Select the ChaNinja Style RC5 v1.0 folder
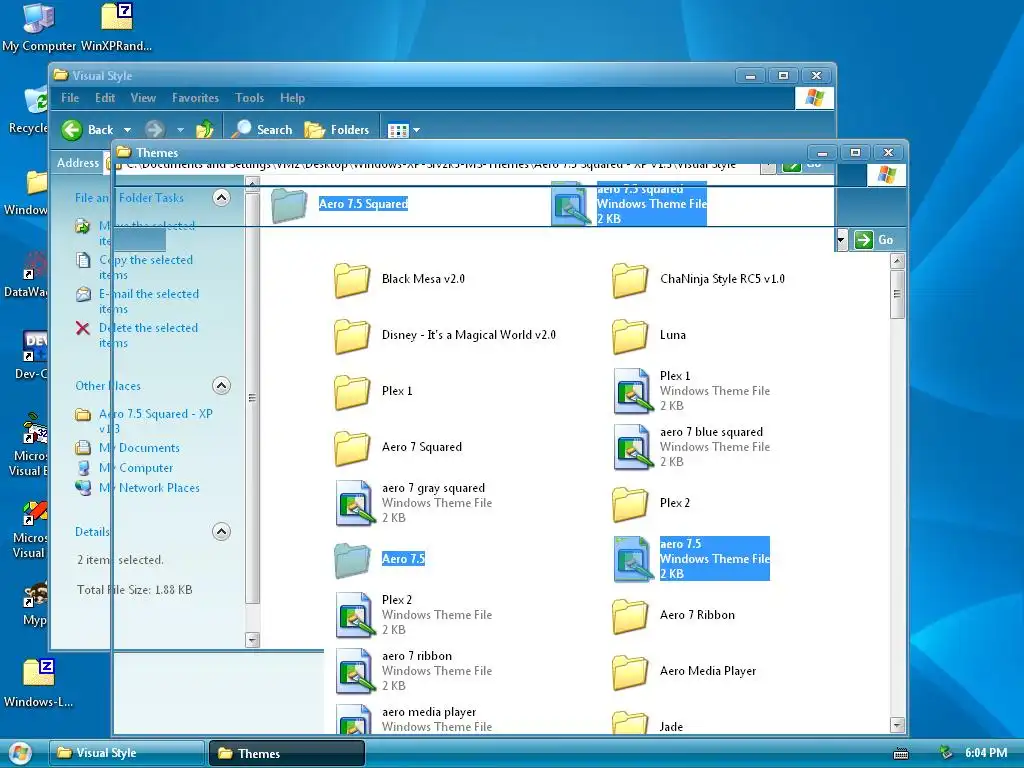The height and width of the screenshot is (768, 1024). [x=698, y=280]
